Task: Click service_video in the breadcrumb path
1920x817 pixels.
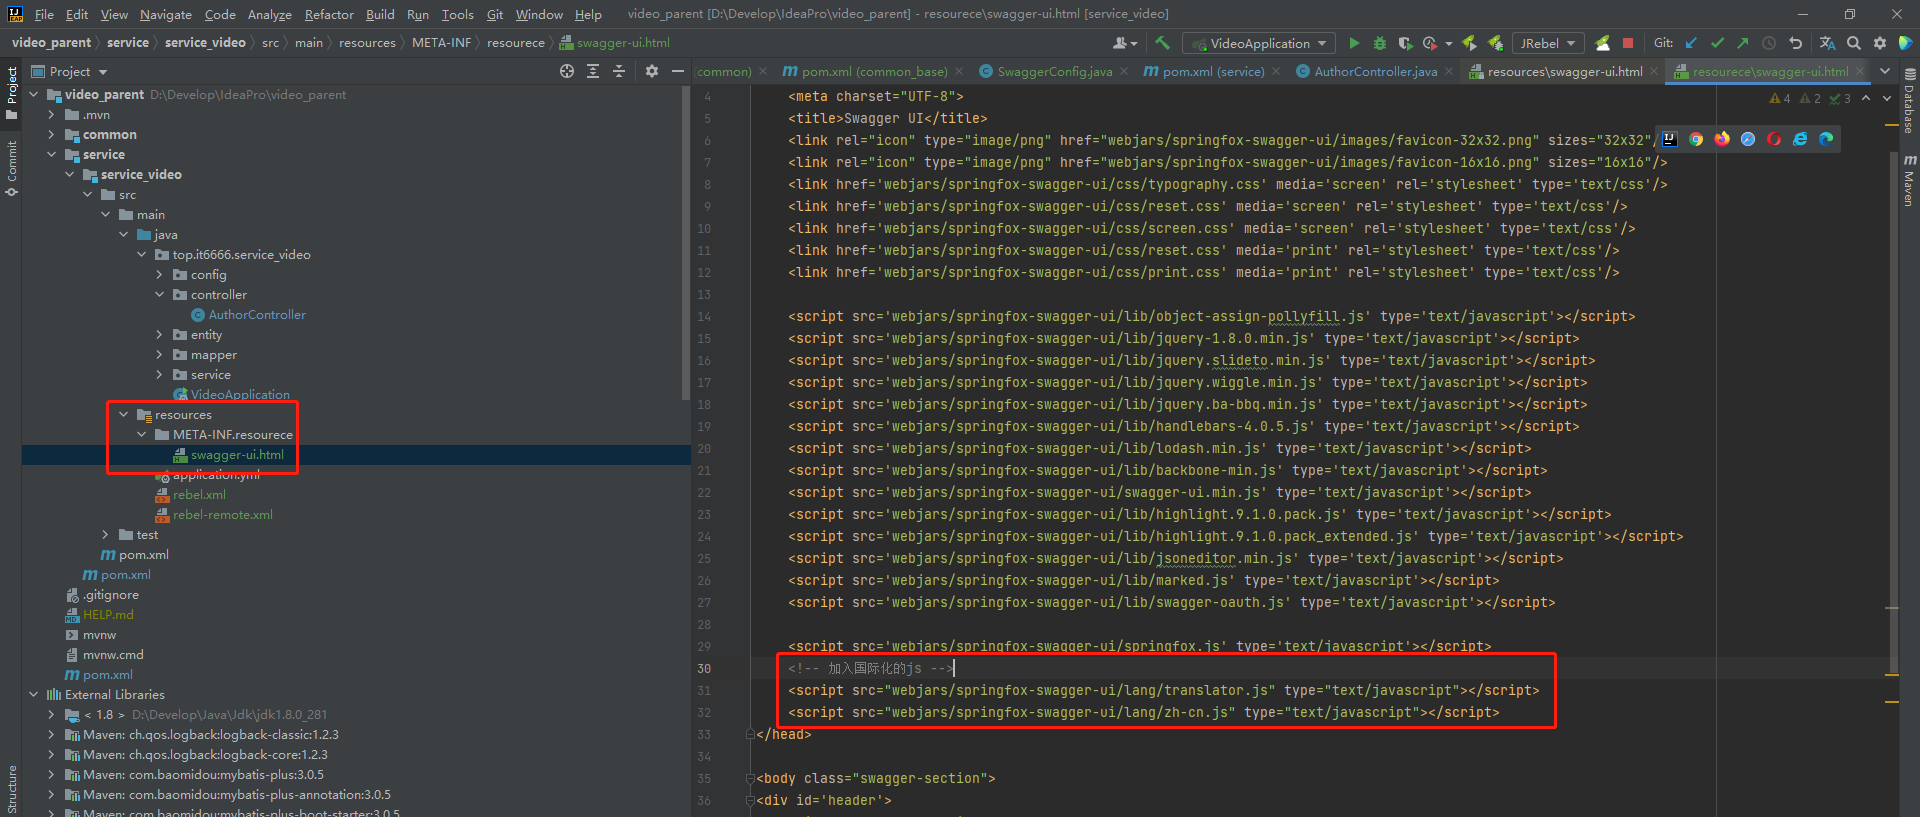Action: 205,43
